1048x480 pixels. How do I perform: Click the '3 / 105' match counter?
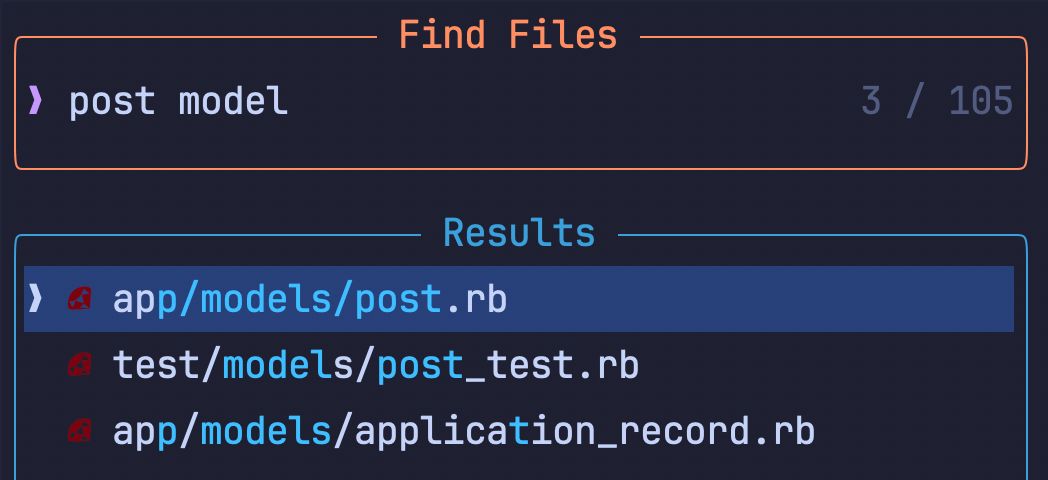[x=937, y=101]
